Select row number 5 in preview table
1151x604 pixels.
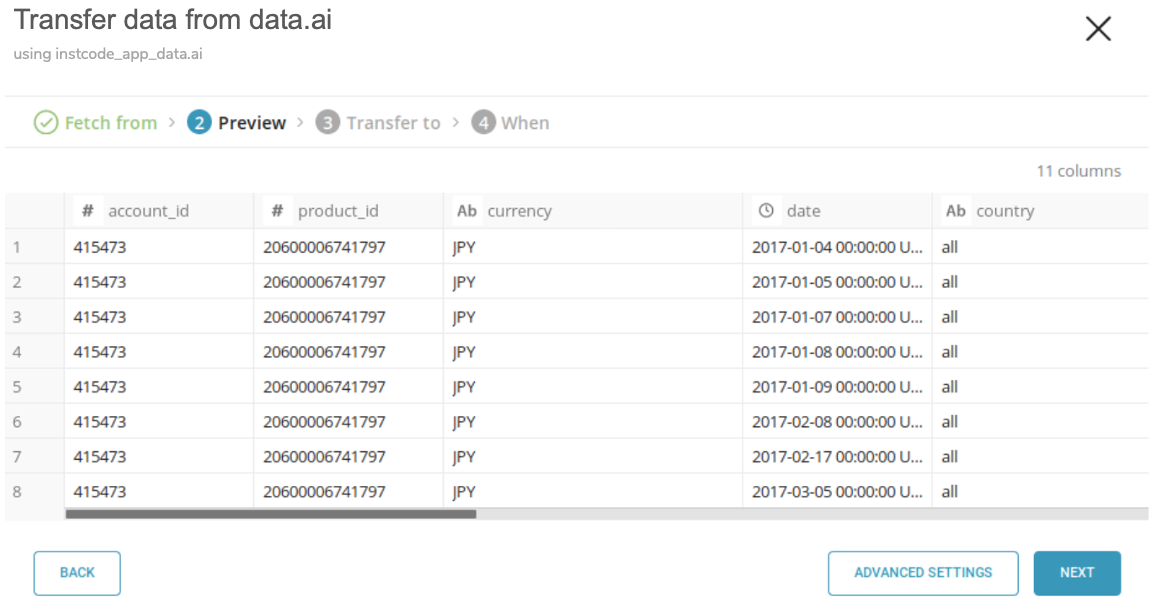[x=17, y=387]
